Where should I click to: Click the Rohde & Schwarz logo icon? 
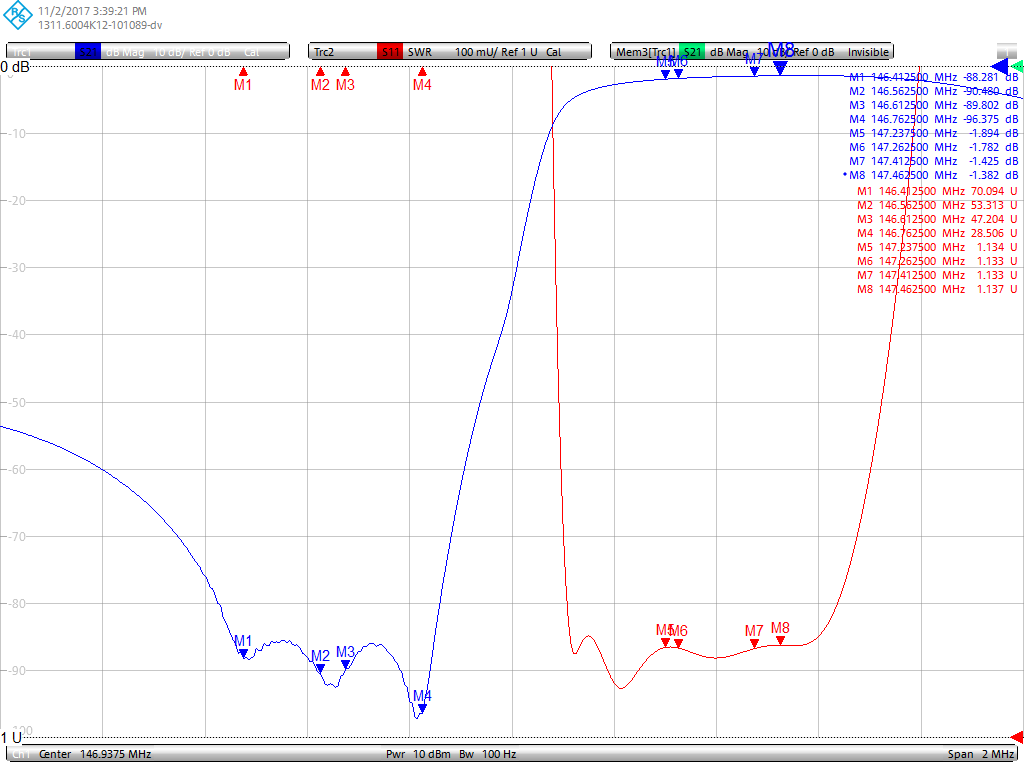(x=18, y=15)
